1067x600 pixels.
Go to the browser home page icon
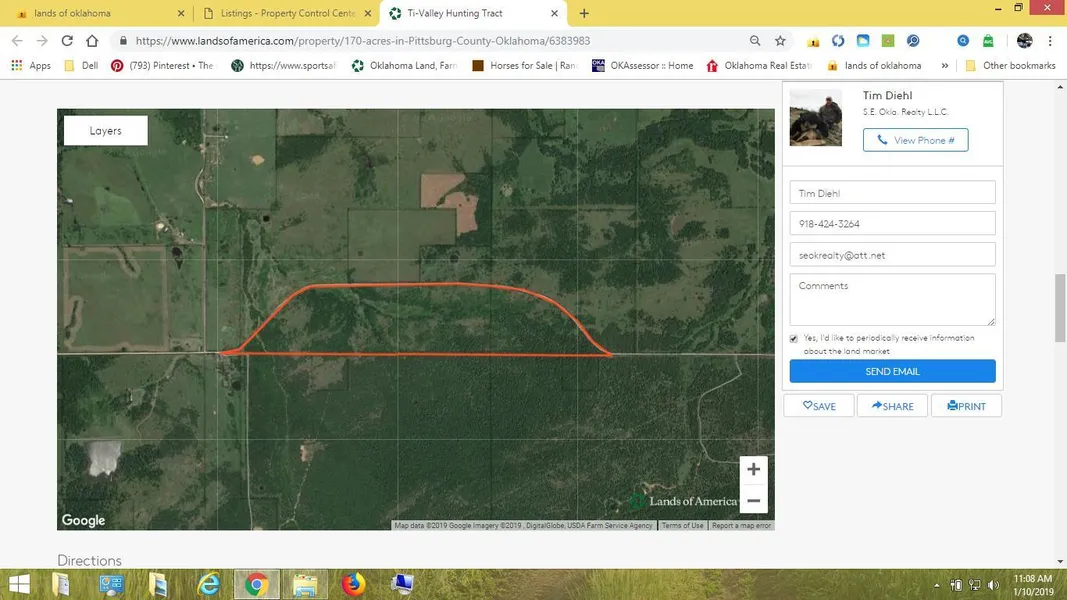92,41
